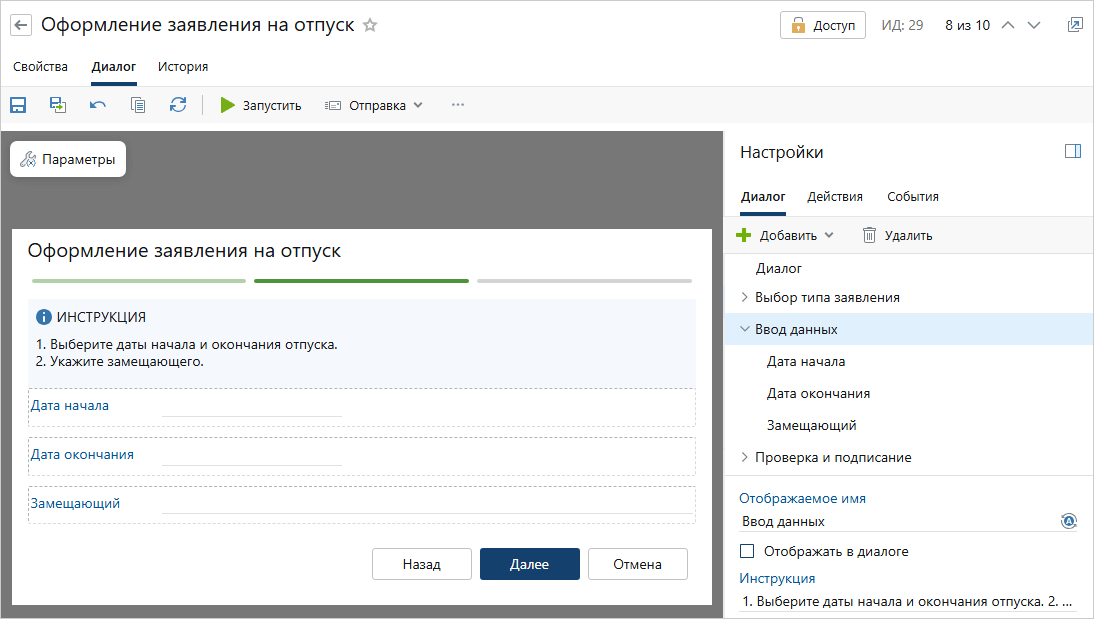Open the localization icon beside display name
The width and height of the screenshot is (1094, 619).
click(x=1068, y=521)
